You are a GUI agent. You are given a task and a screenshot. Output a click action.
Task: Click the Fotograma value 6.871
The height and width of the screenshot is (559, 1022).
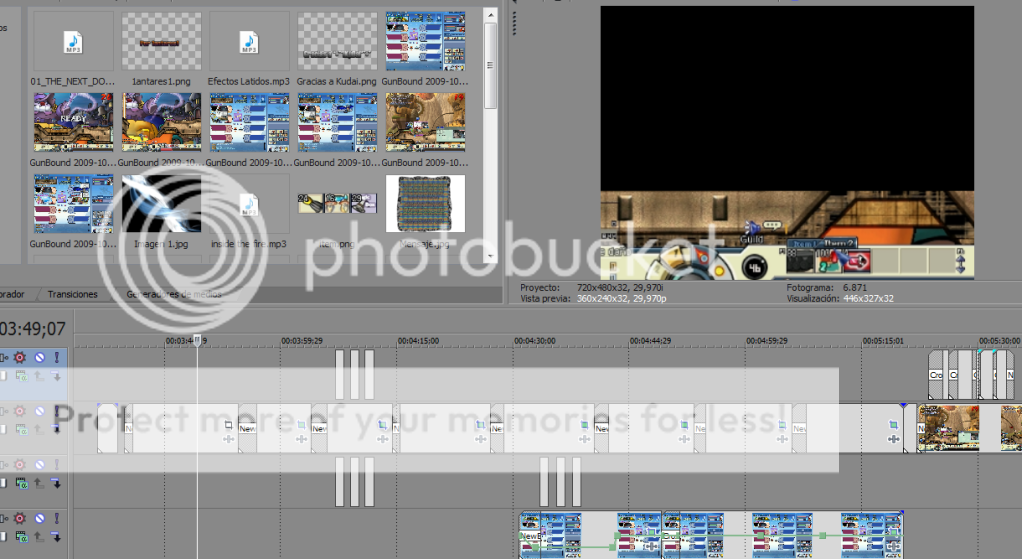click(854, 287)
